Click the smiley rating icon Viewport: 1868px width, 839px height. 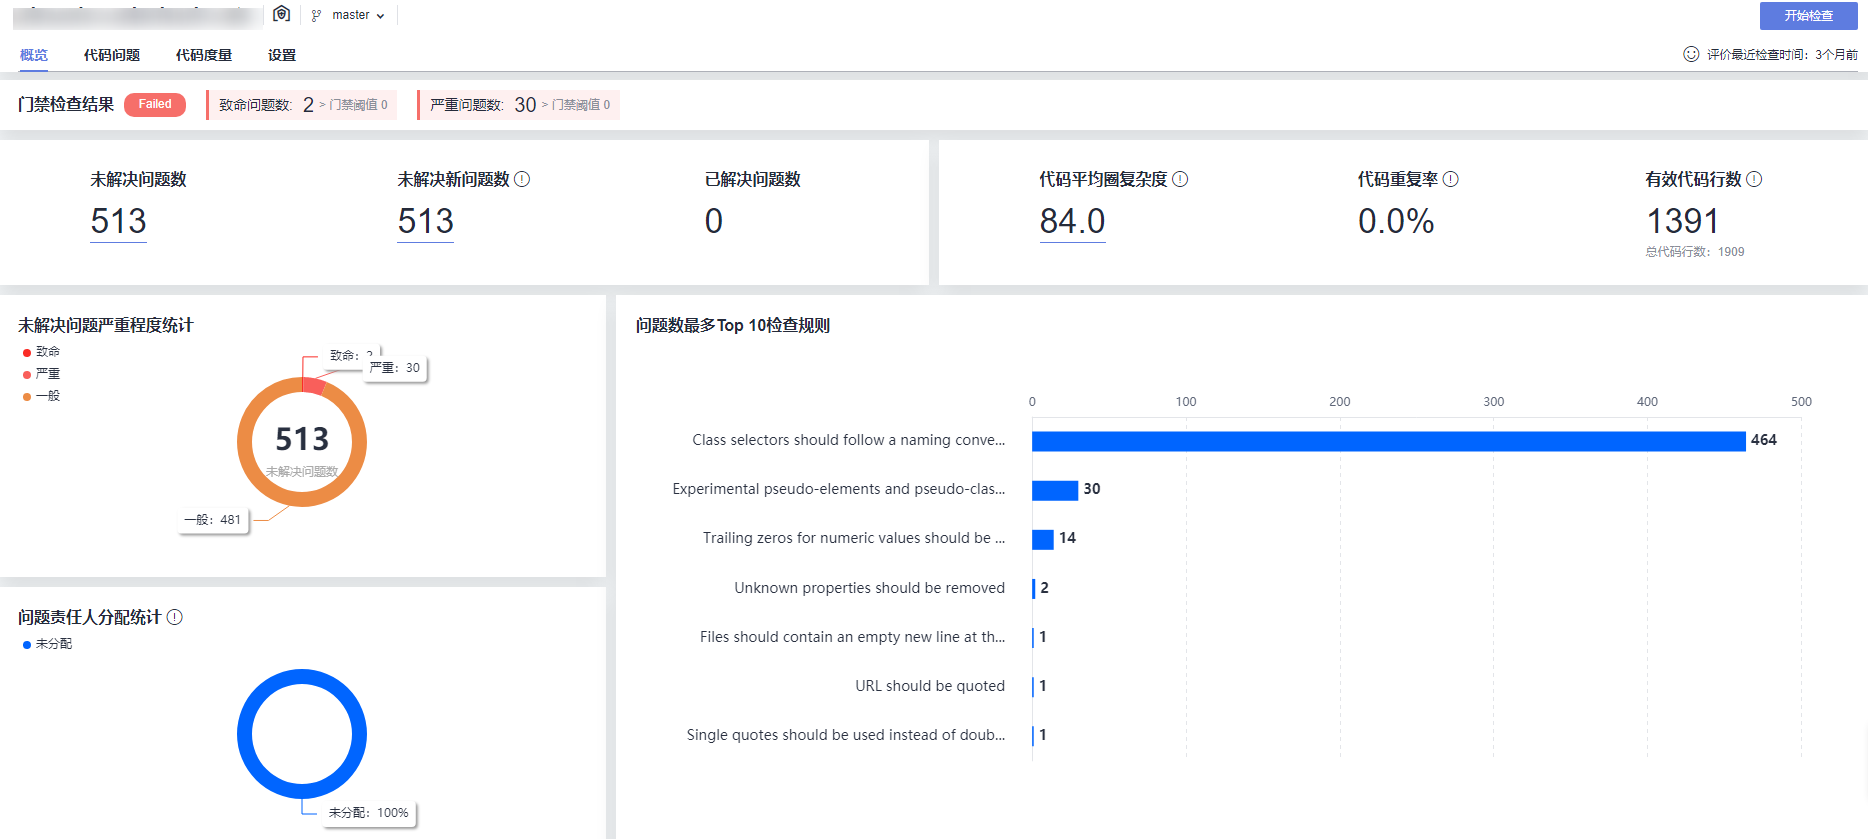[x=1691, y=54]
